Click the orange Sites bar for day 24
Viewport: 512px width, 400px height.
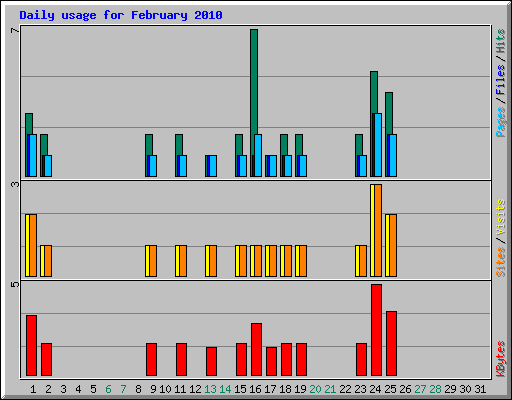(x=378, y=230)
